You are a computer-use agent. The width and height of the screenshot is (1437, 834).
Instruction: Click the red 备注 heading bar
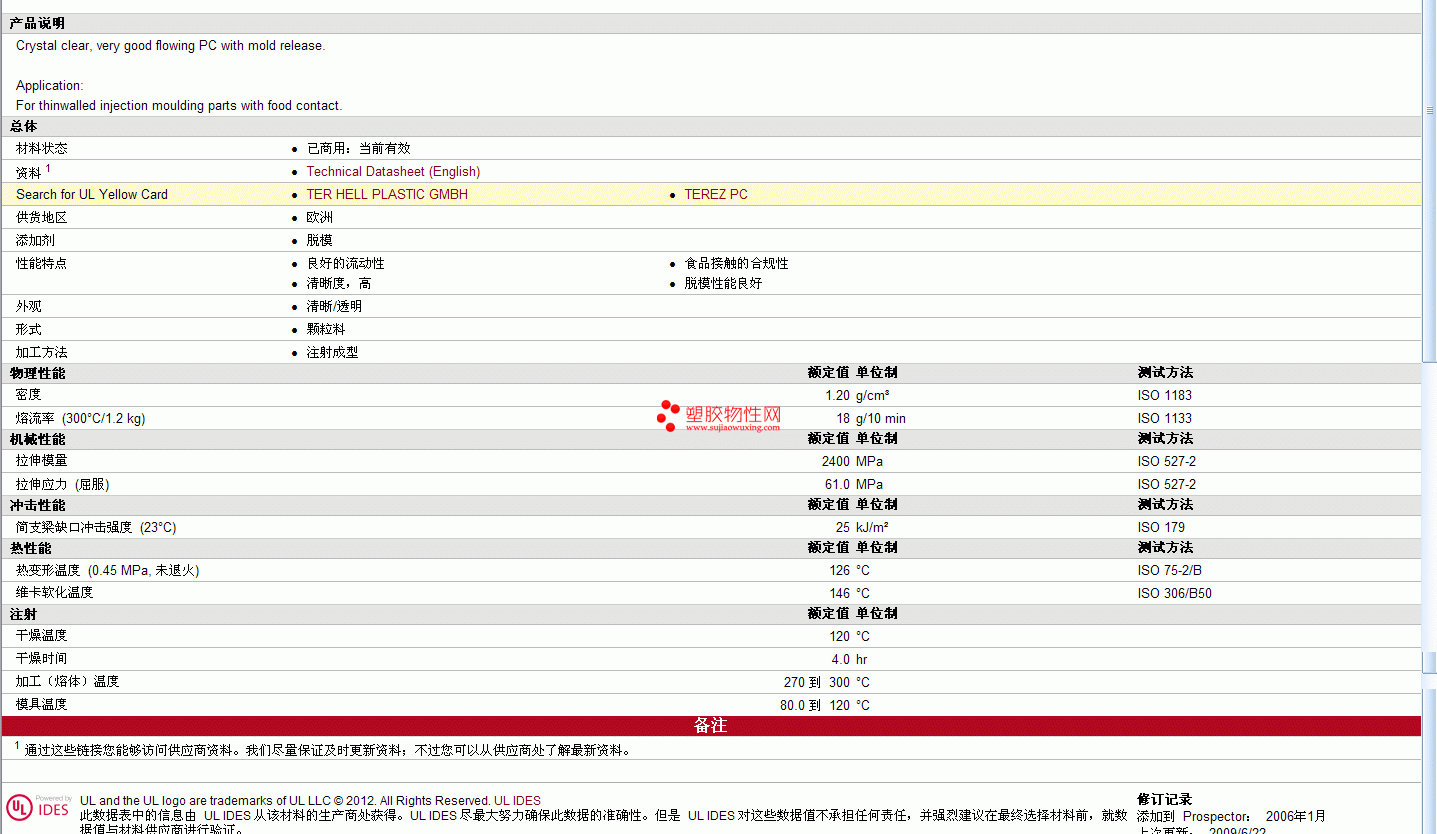pyautogui.click(x=711, y=726)
